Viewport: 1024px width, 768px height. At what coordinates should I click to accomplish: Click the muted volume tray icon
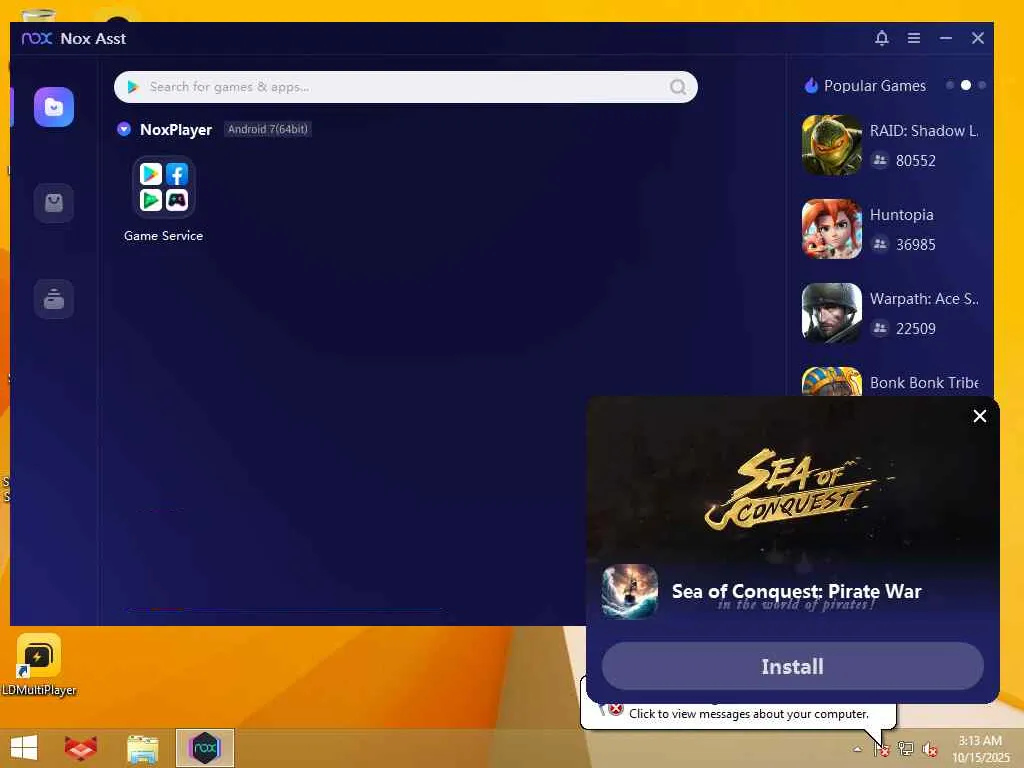(929, 749)
